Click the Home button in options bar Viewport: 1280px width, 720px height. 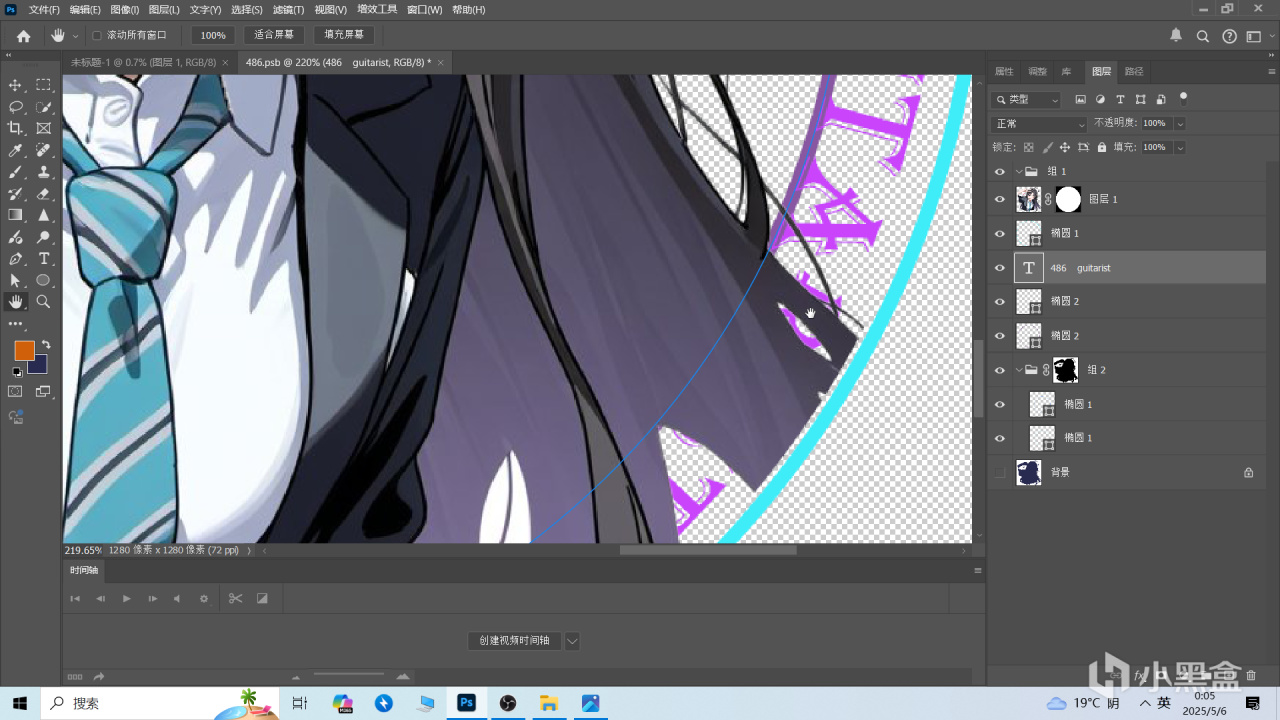(24, 35)
